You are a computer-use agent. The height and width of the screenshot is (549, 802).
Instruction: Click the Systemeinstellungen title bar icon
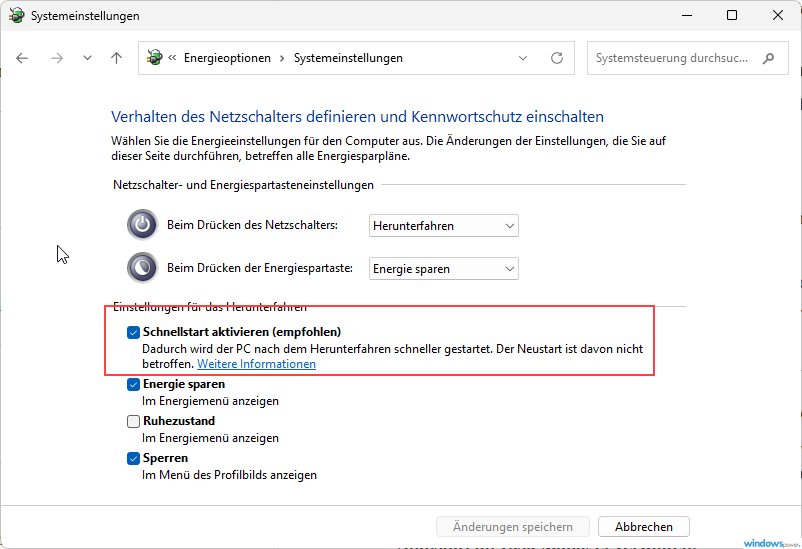pyautogui.click(x=16, y=15)
